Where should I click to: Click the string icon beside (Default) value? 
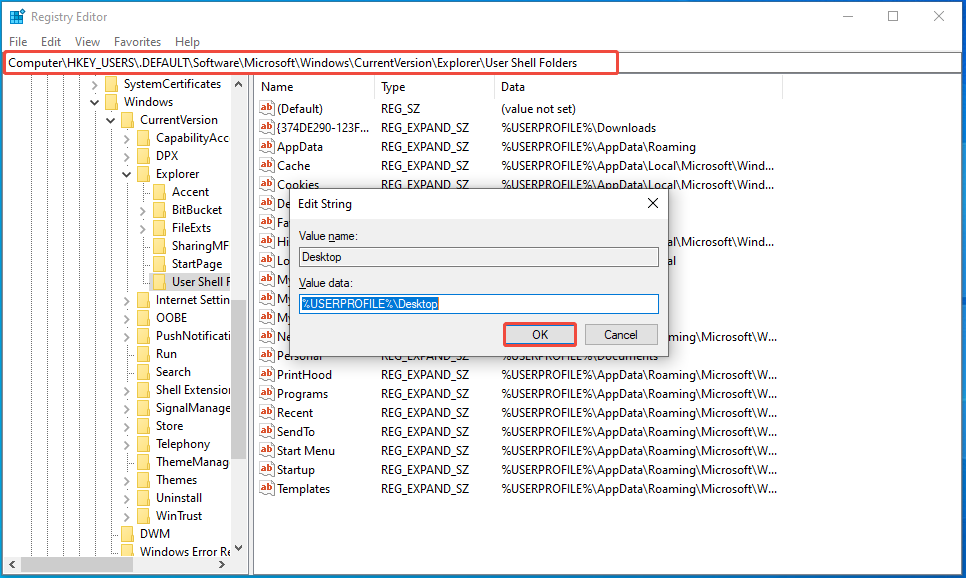(x=266, y=108)
